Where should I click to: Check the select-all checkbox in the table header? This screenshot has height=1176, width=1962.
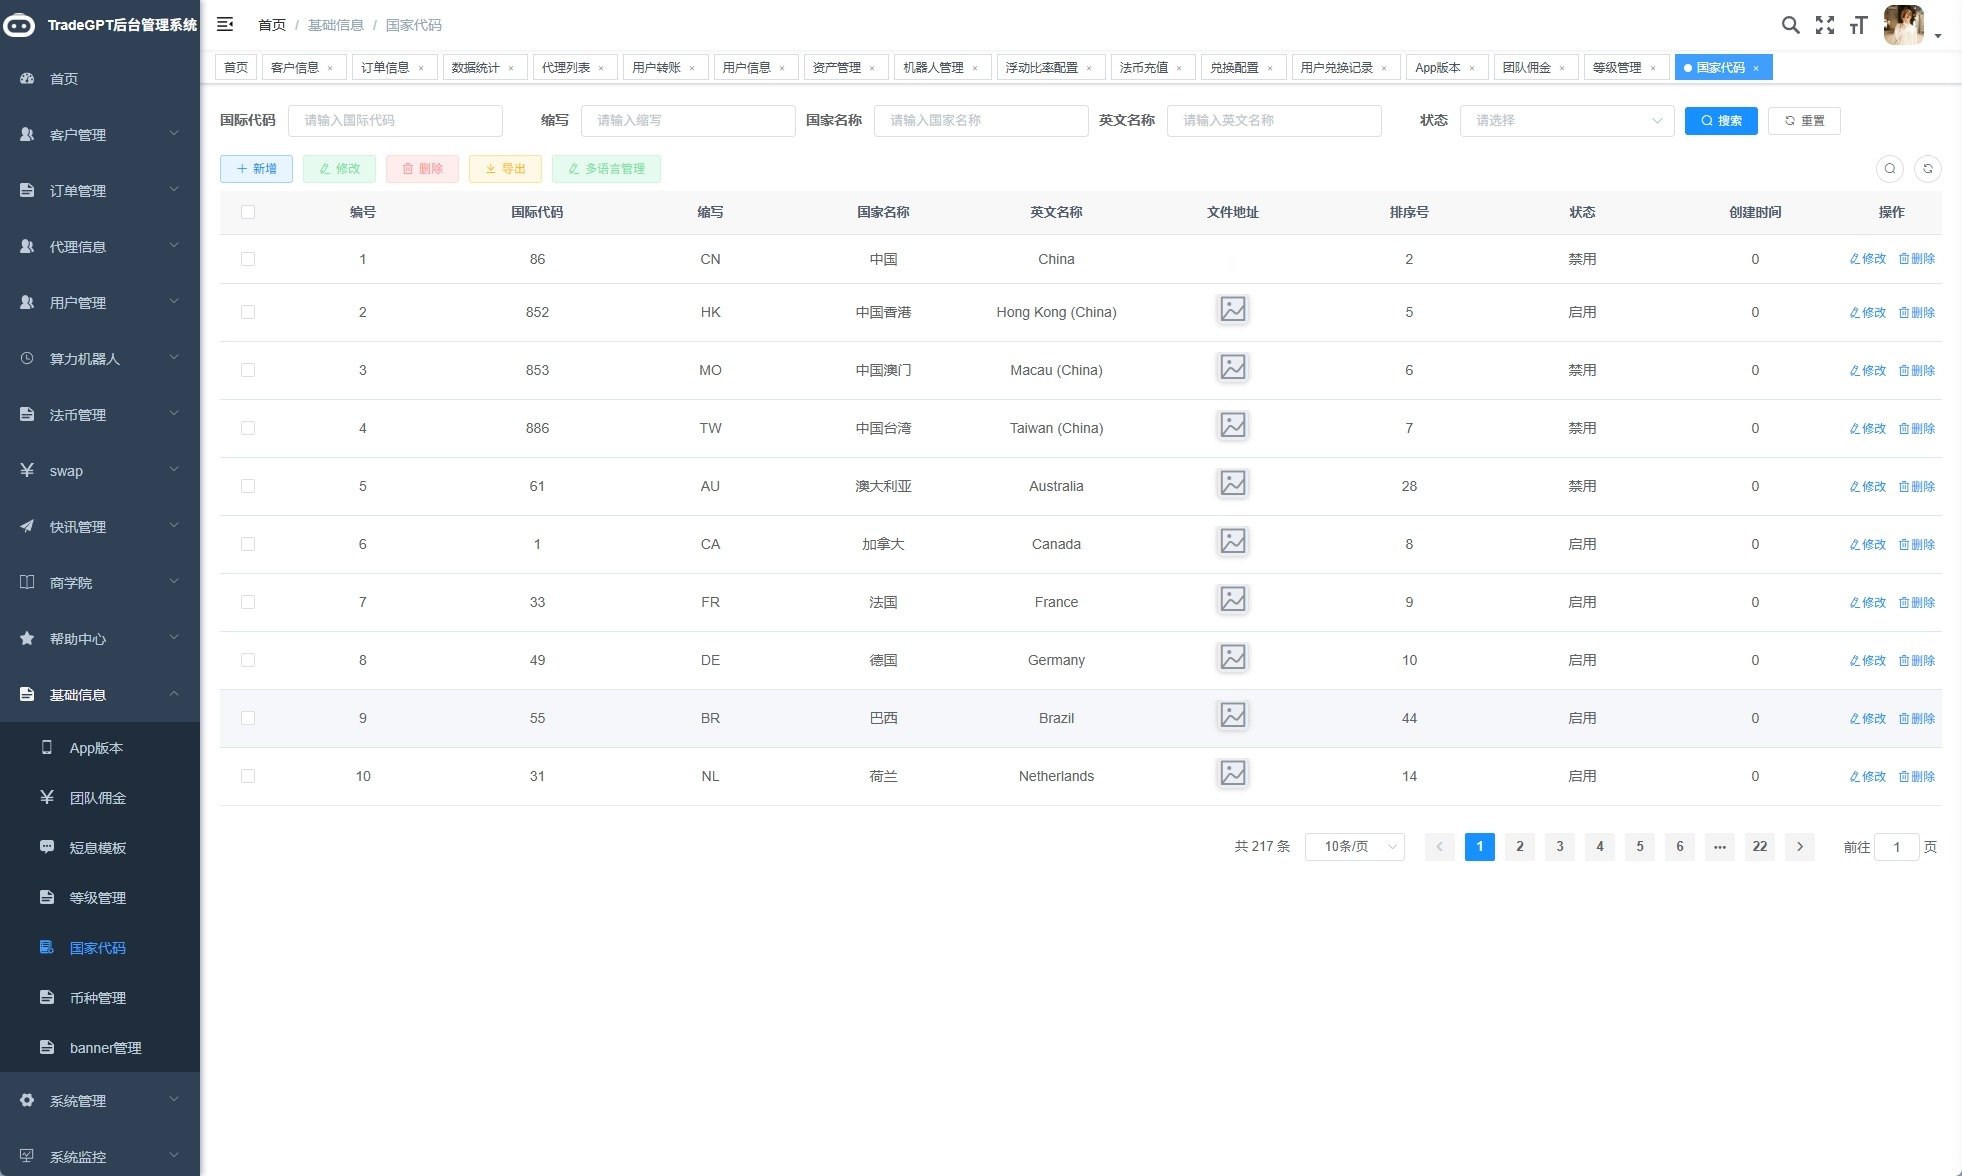[x=248, y=212]
